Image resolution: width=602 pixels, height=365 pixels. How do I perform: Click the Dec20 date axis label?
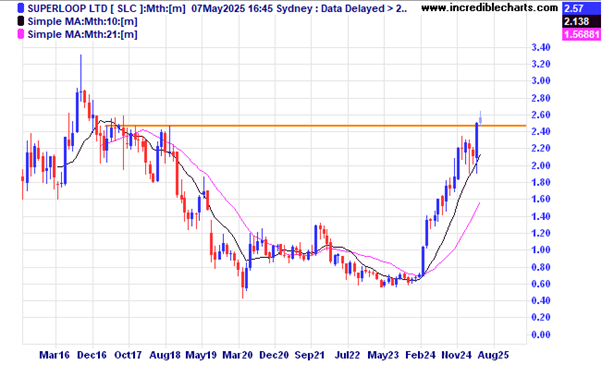pos(274,355)
